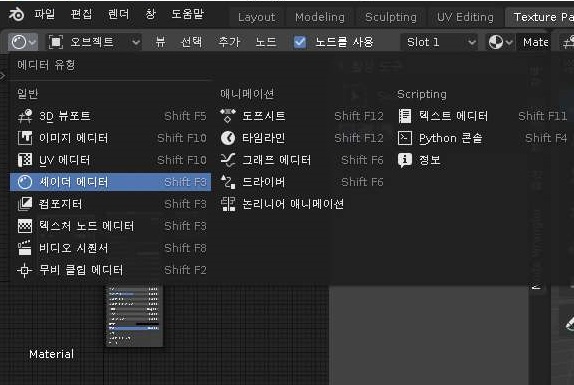
Task: Choose 비디오 시퀀서 editor type
Action: (111, 248)
